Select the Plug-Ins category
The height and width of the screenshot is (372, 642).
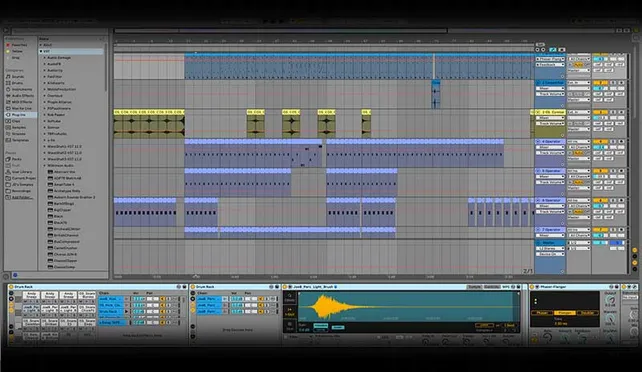click(x=20, y=115)
